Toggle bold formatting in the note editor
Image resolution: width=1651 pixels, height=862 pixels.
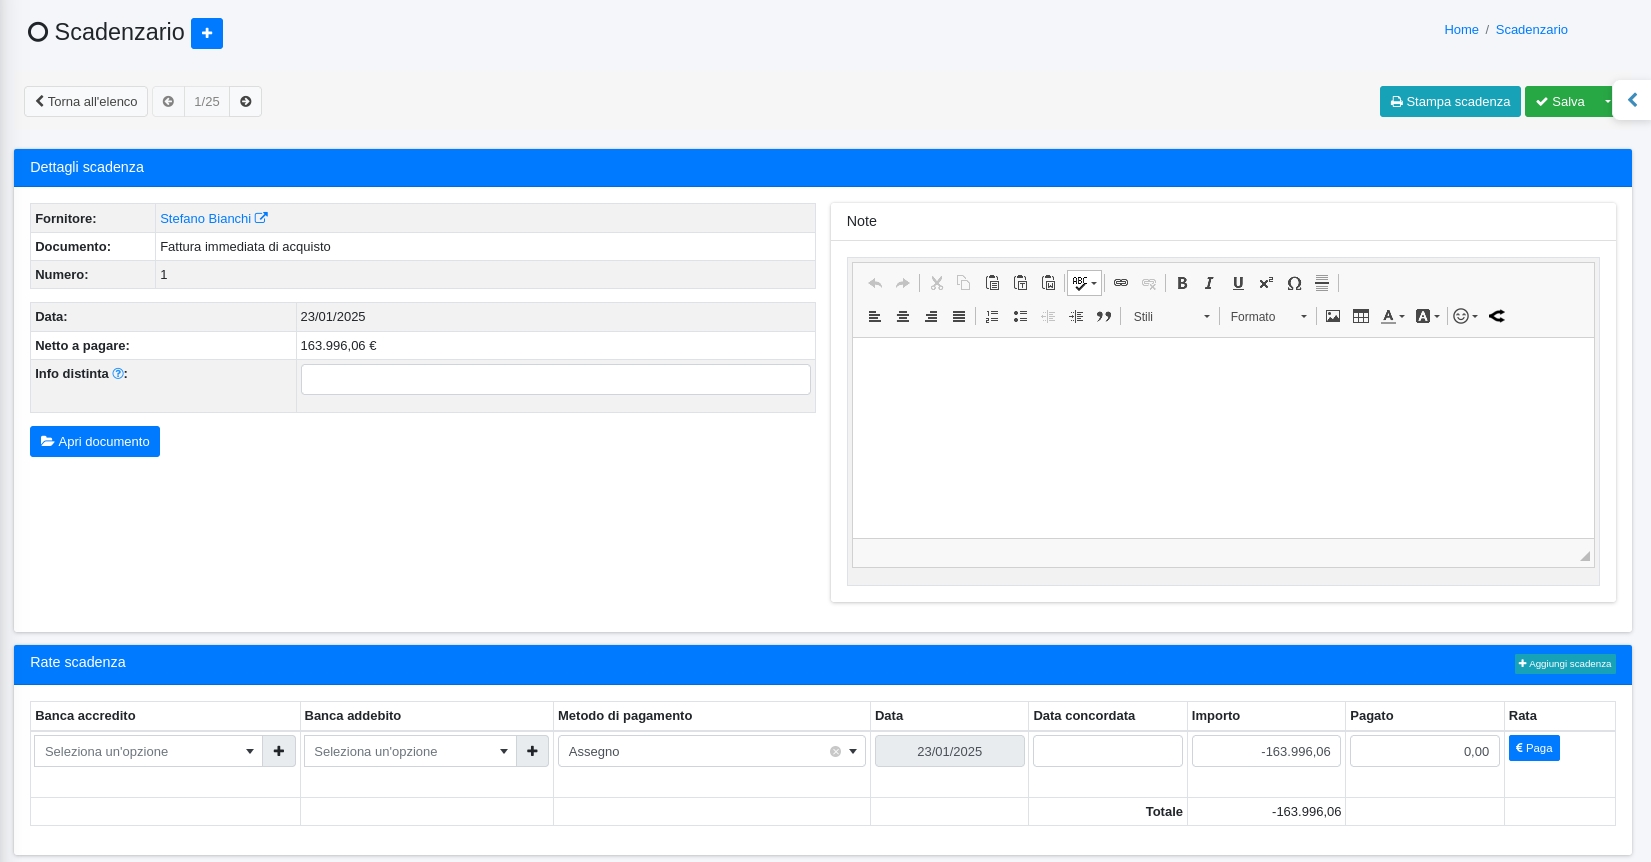pyautogui.click(x=1182, y=283)
